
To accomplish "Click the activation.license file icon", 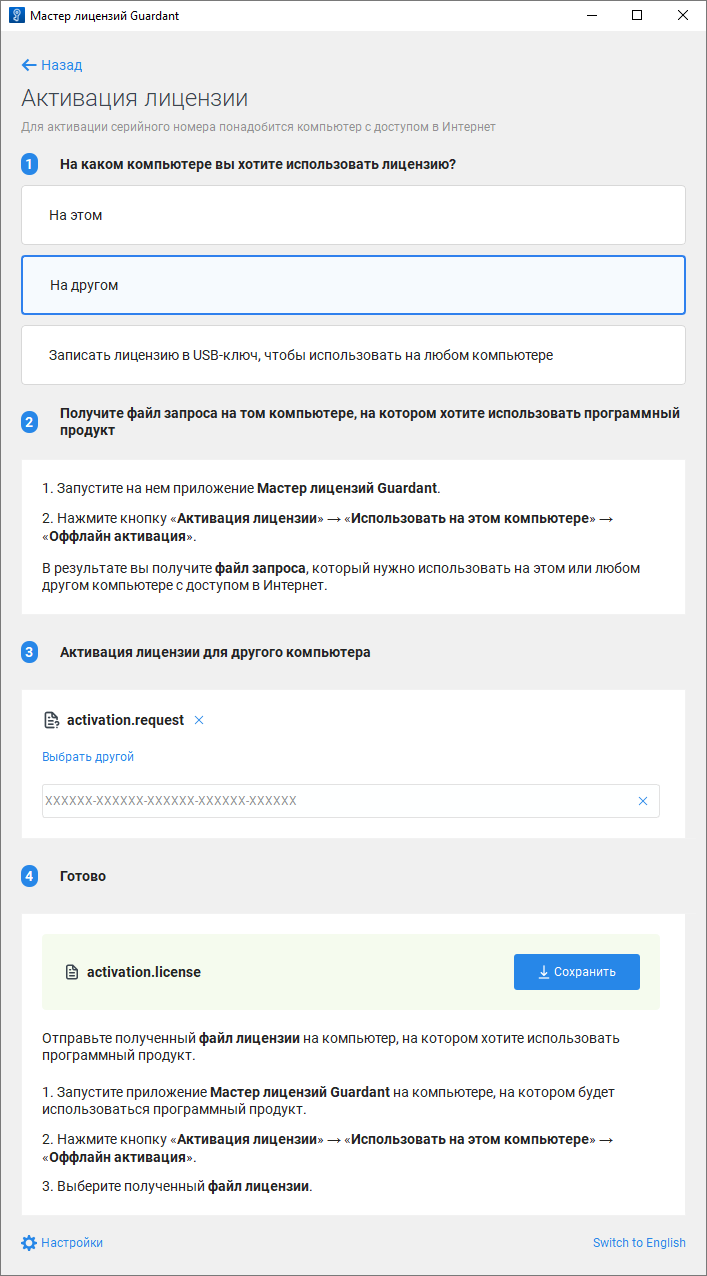I will 71,972.
